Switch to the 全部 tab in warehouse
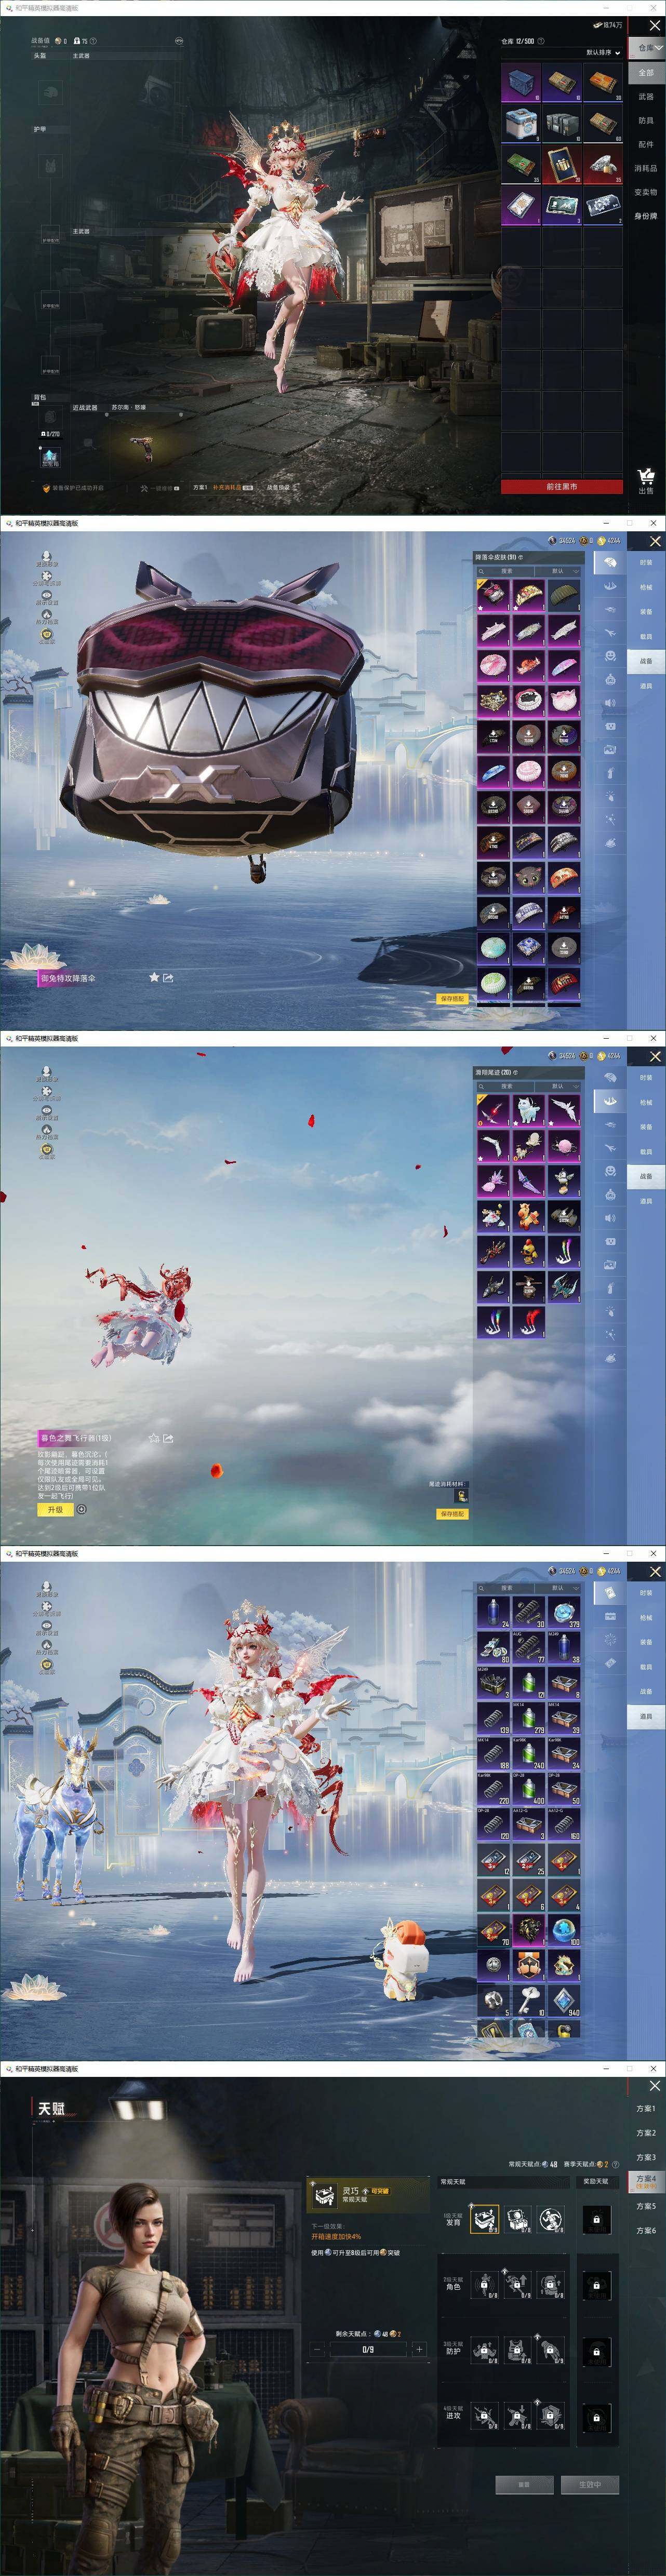 coord(646,73)
